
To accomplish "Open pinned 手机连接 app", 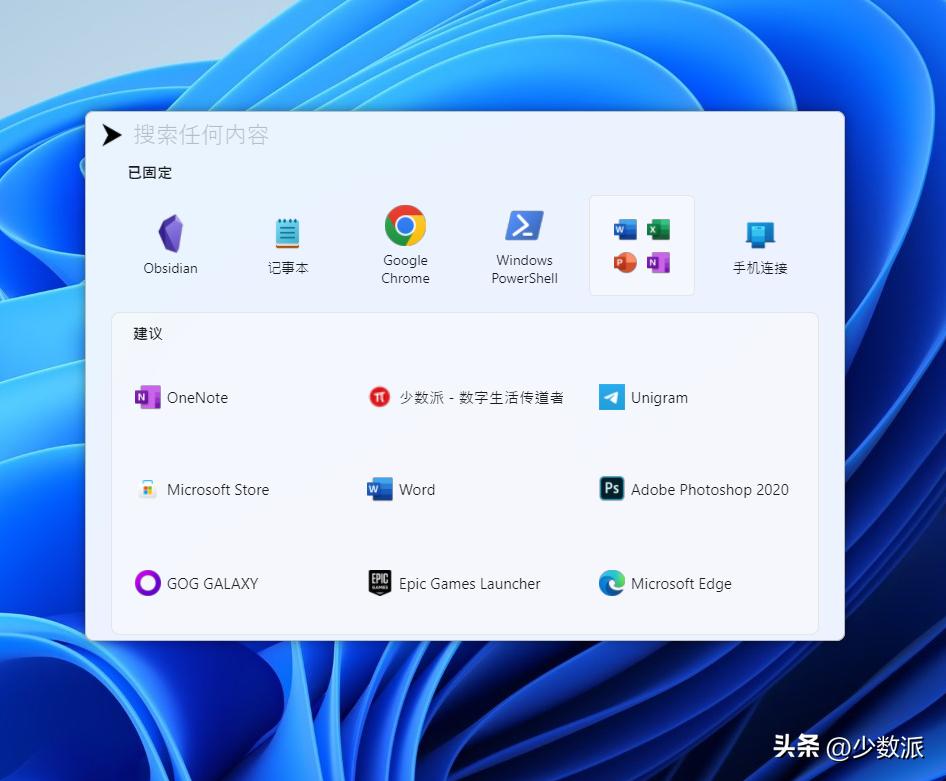I will (x=760, y=246).
